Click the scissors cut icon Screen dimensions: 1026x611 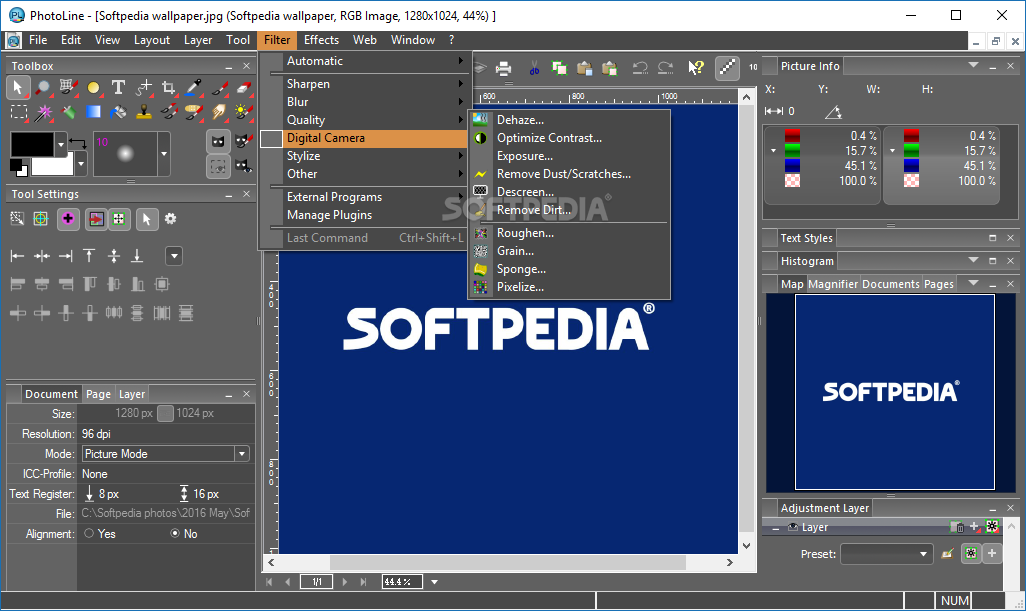pos(534,68)
